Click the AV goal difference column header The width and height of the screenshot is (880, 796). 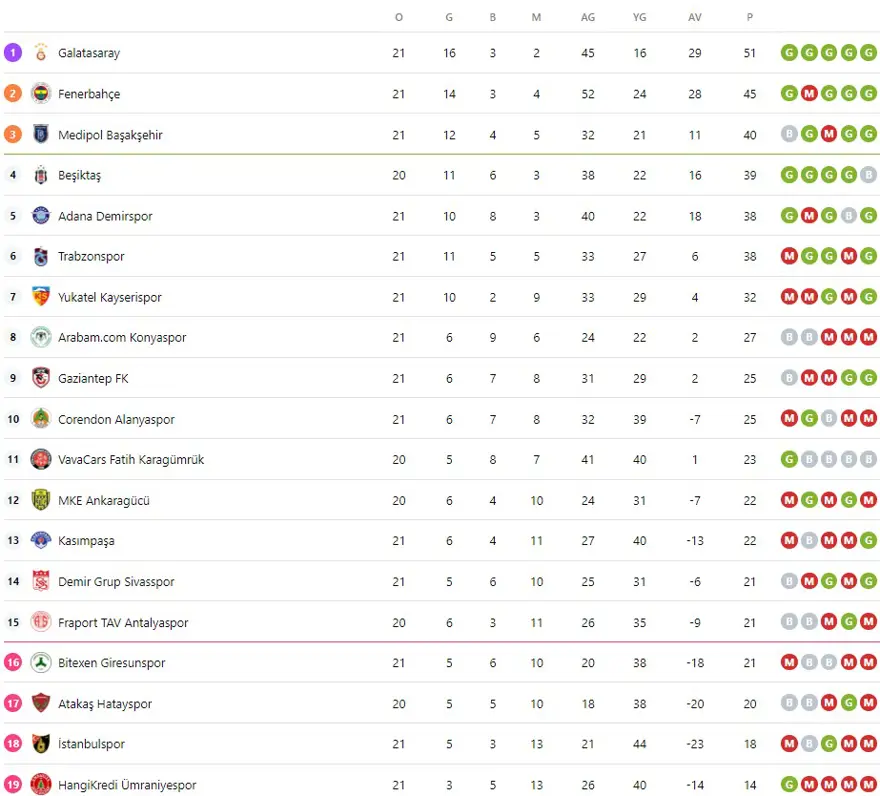[x=695, y=17]
